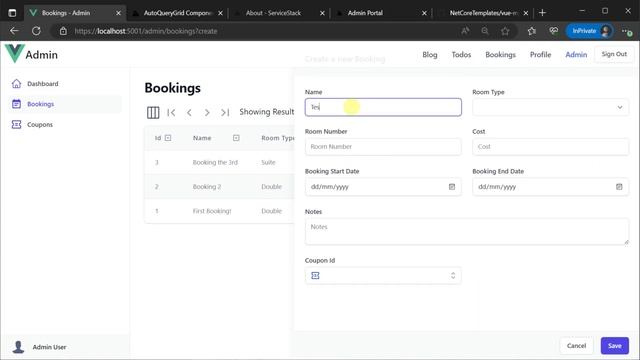Open browser tab actions menu icon
The image size is (640, 360).
12,13
